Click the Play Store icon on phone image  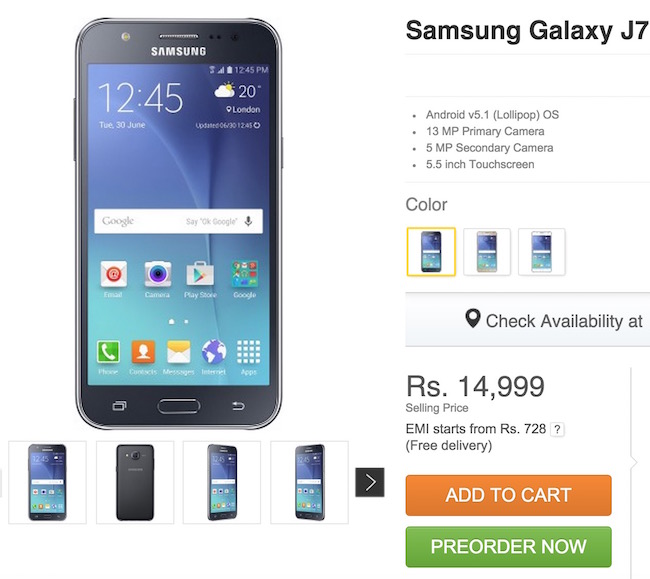(x=200, y=274)
